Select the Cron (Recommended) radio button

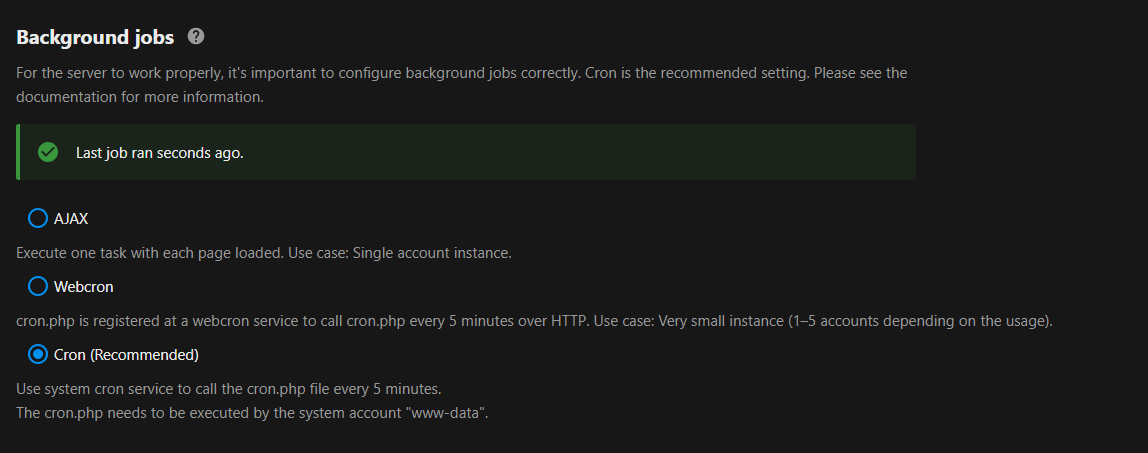tap(38, 355)
